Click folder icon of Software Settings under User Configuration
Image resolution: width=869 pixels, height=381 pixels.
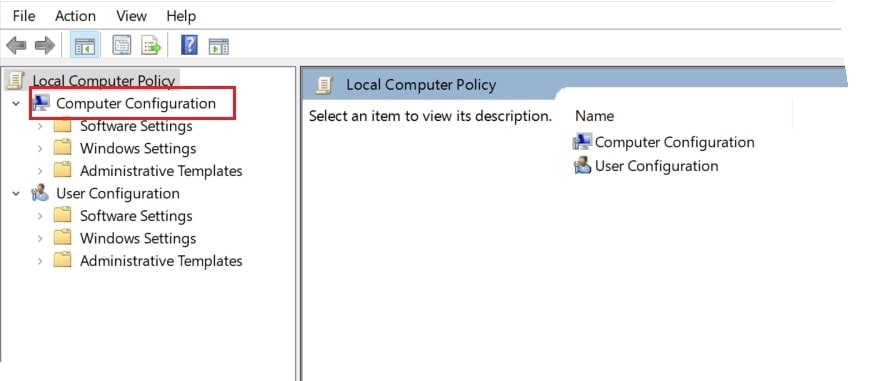point(63,215)
